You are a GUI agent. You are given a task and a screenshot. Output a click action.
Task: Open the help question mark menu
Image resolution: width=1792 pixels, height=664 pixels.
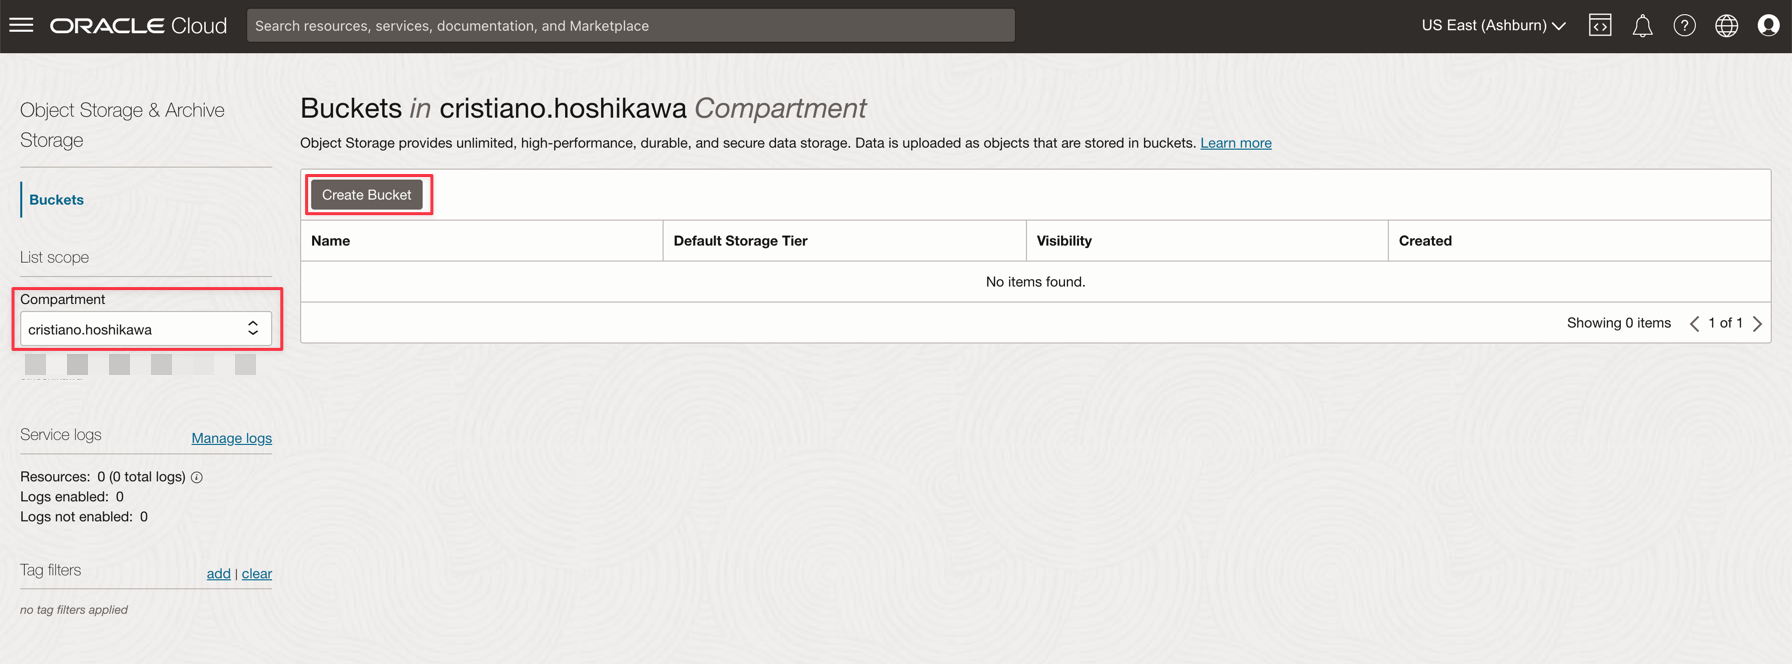click(1684, 26)
